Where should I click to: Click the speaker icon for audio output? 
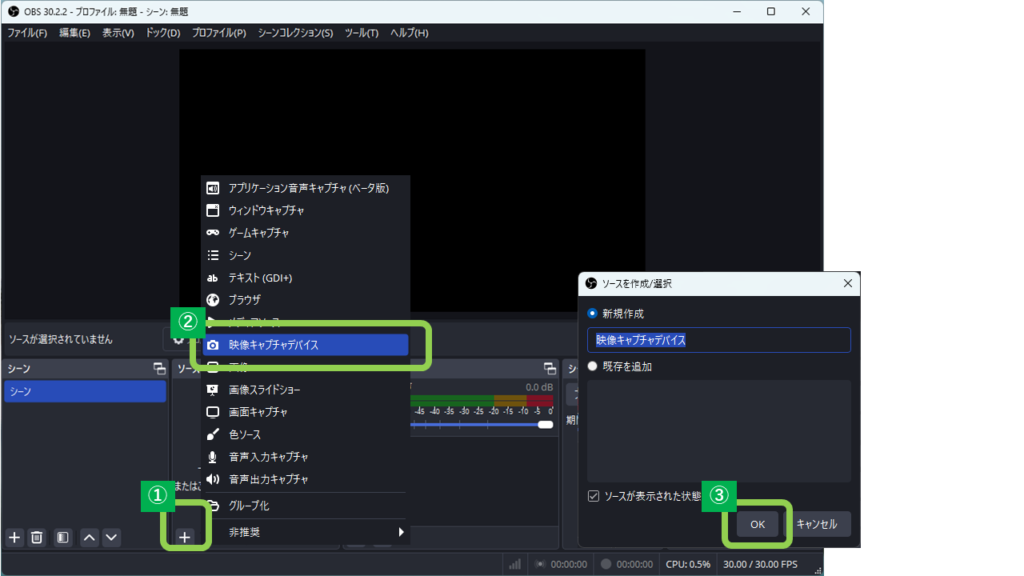tap(213, 479)
